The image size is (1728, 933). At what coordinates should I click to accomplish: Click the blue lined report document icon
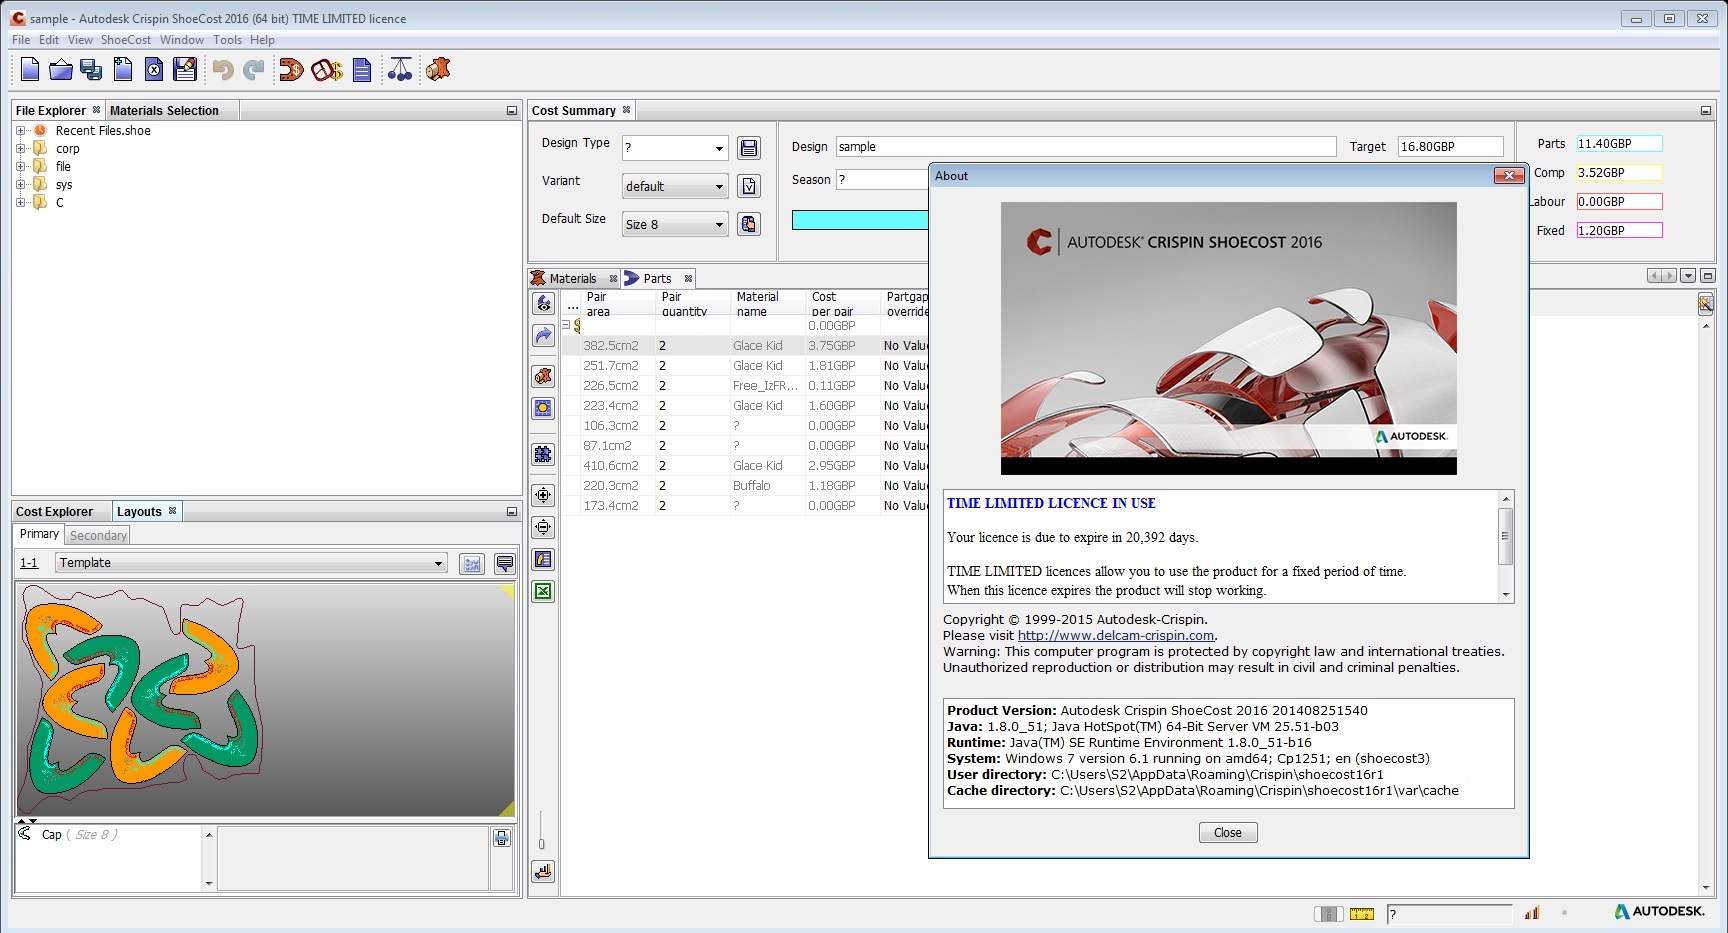pyautogui.click(x=362, y=70)
